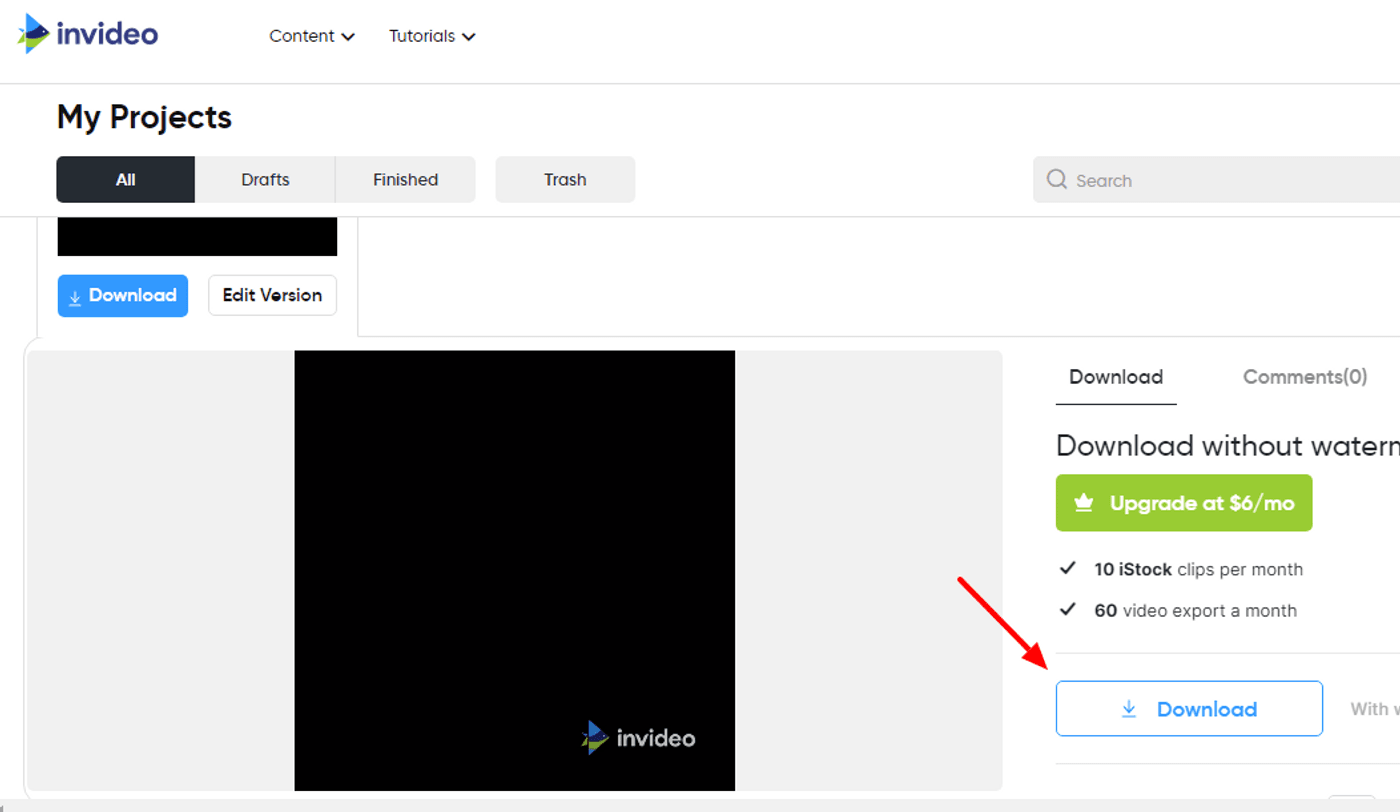Show All projects tab
The height and width of the screenshot is (812, 1400).
point(126,180)
